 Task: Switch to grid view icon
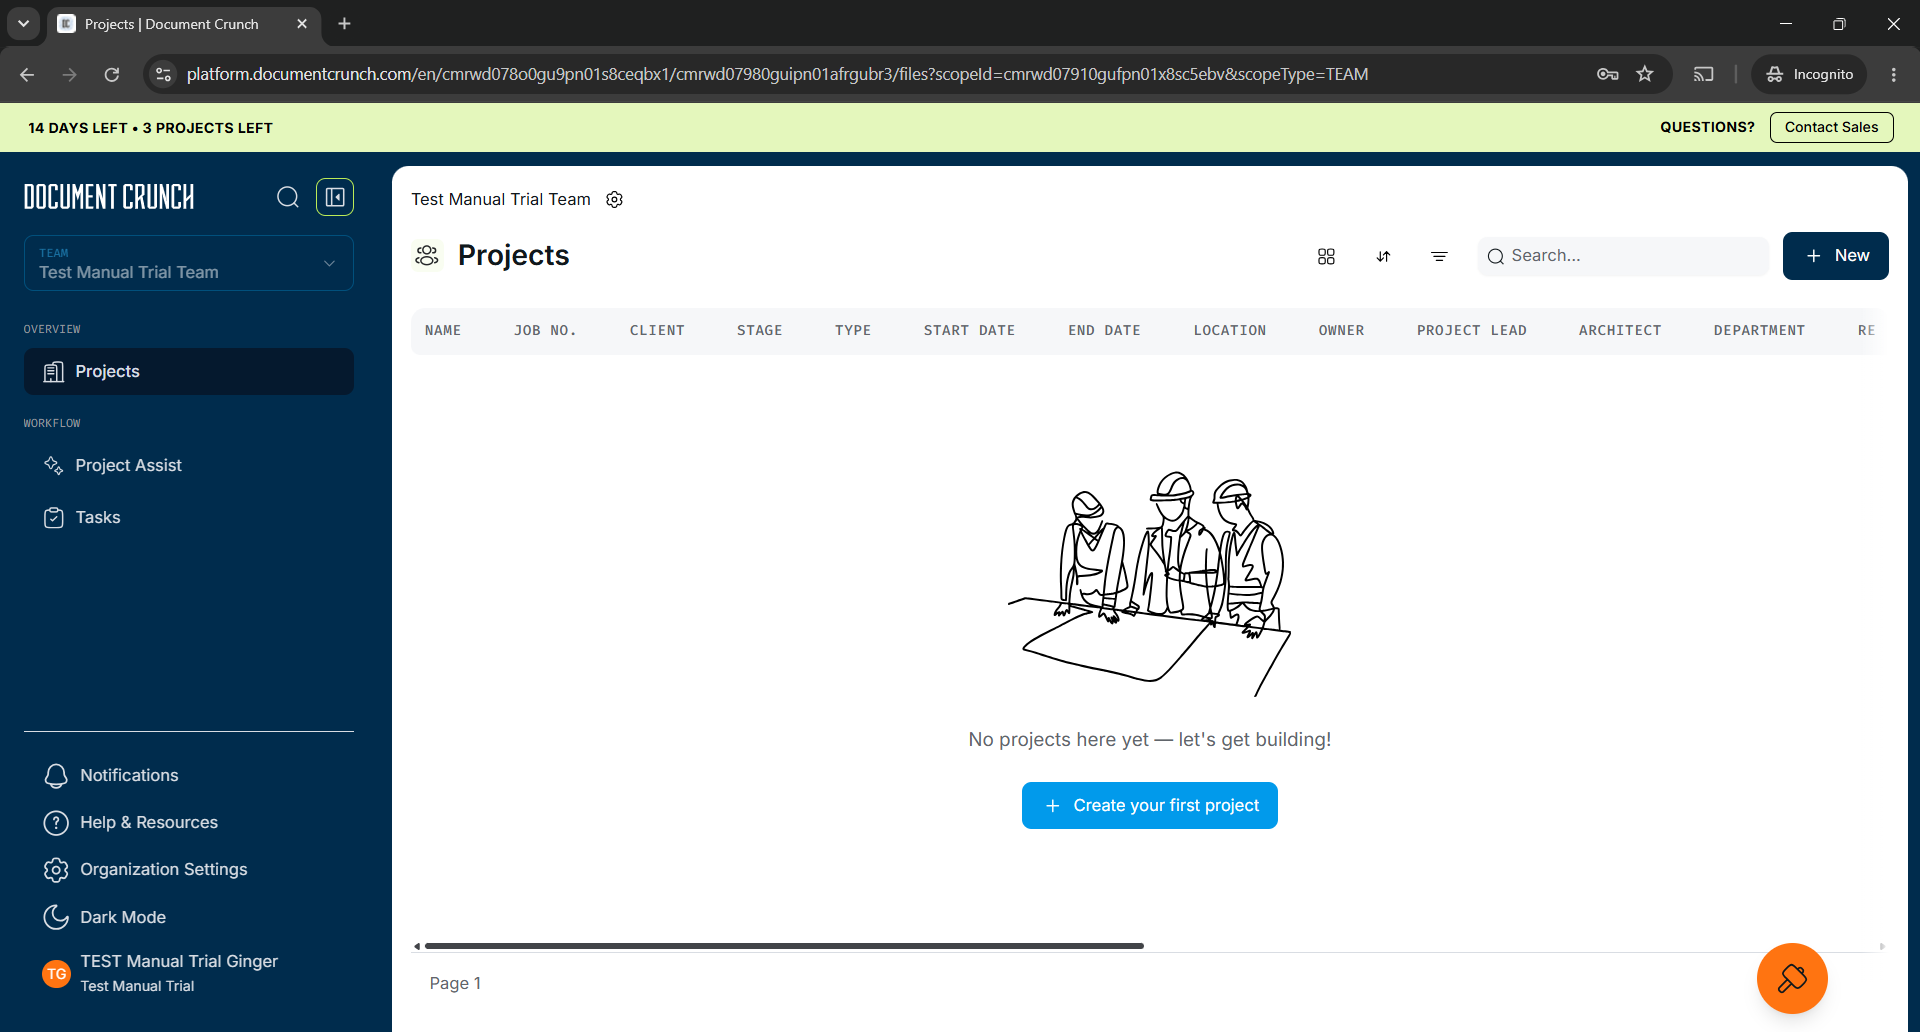point(1326,257)
